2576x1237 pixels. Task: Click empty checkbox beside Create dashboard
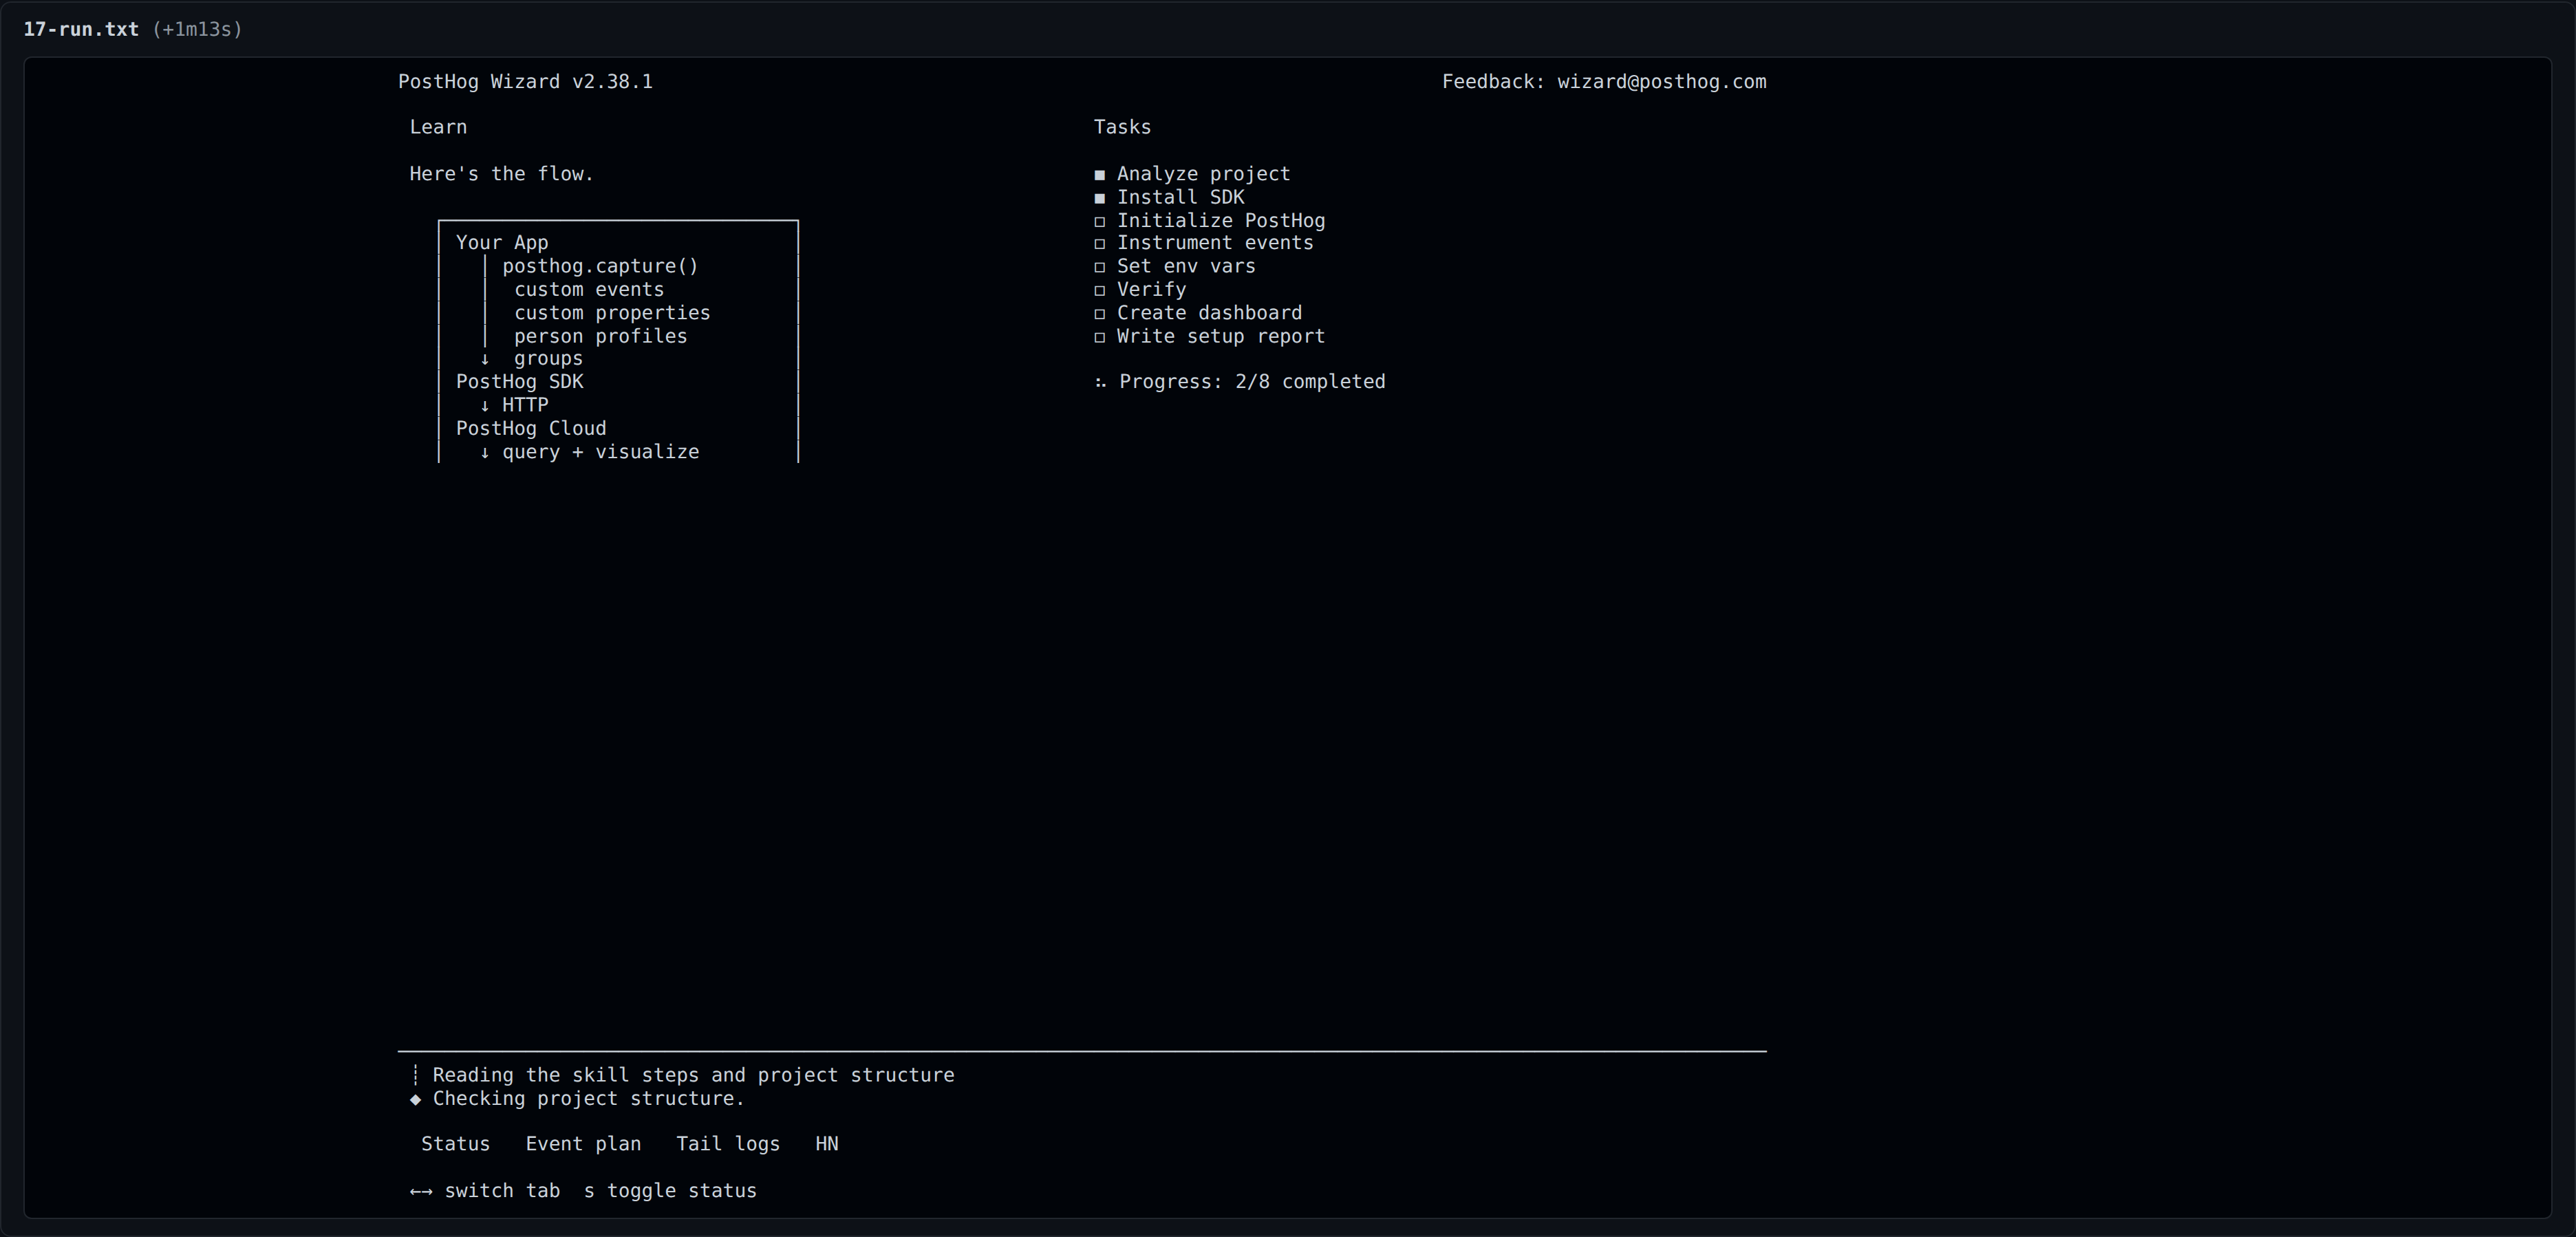point(1100,314)
